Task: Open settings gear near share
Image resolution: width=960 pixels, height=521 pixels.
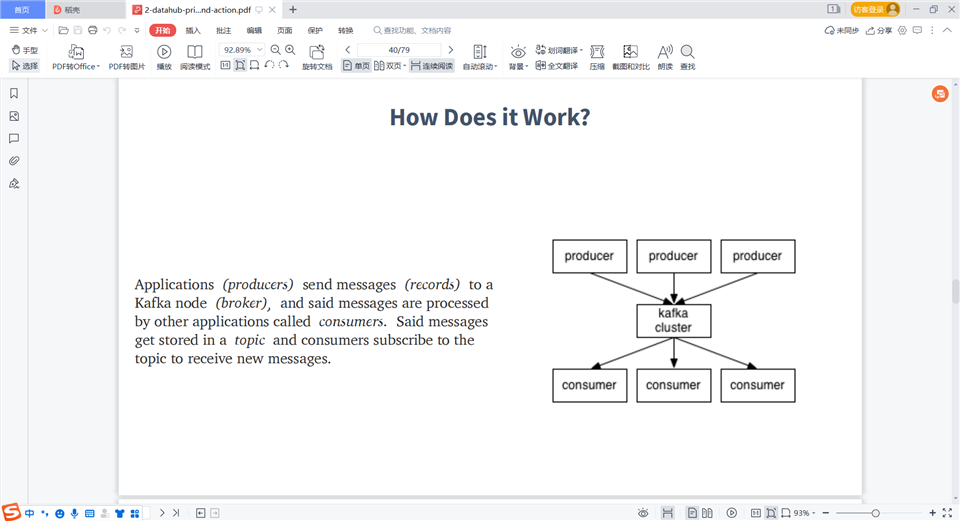Action: coord(902,30)
